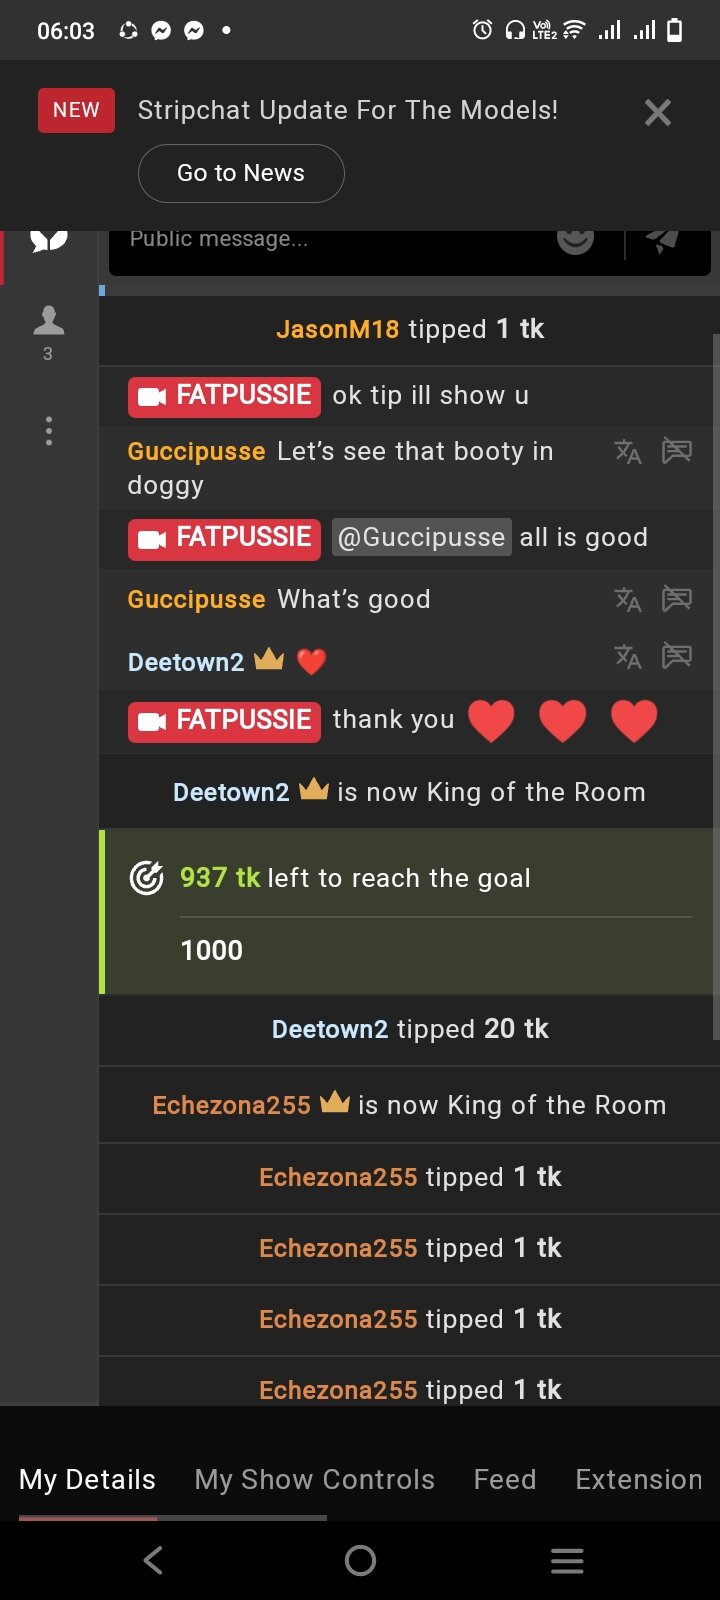Flag Deetown2's heart message
The image size is (720, 1600).
pyautogui.click(x=677, y=656)
